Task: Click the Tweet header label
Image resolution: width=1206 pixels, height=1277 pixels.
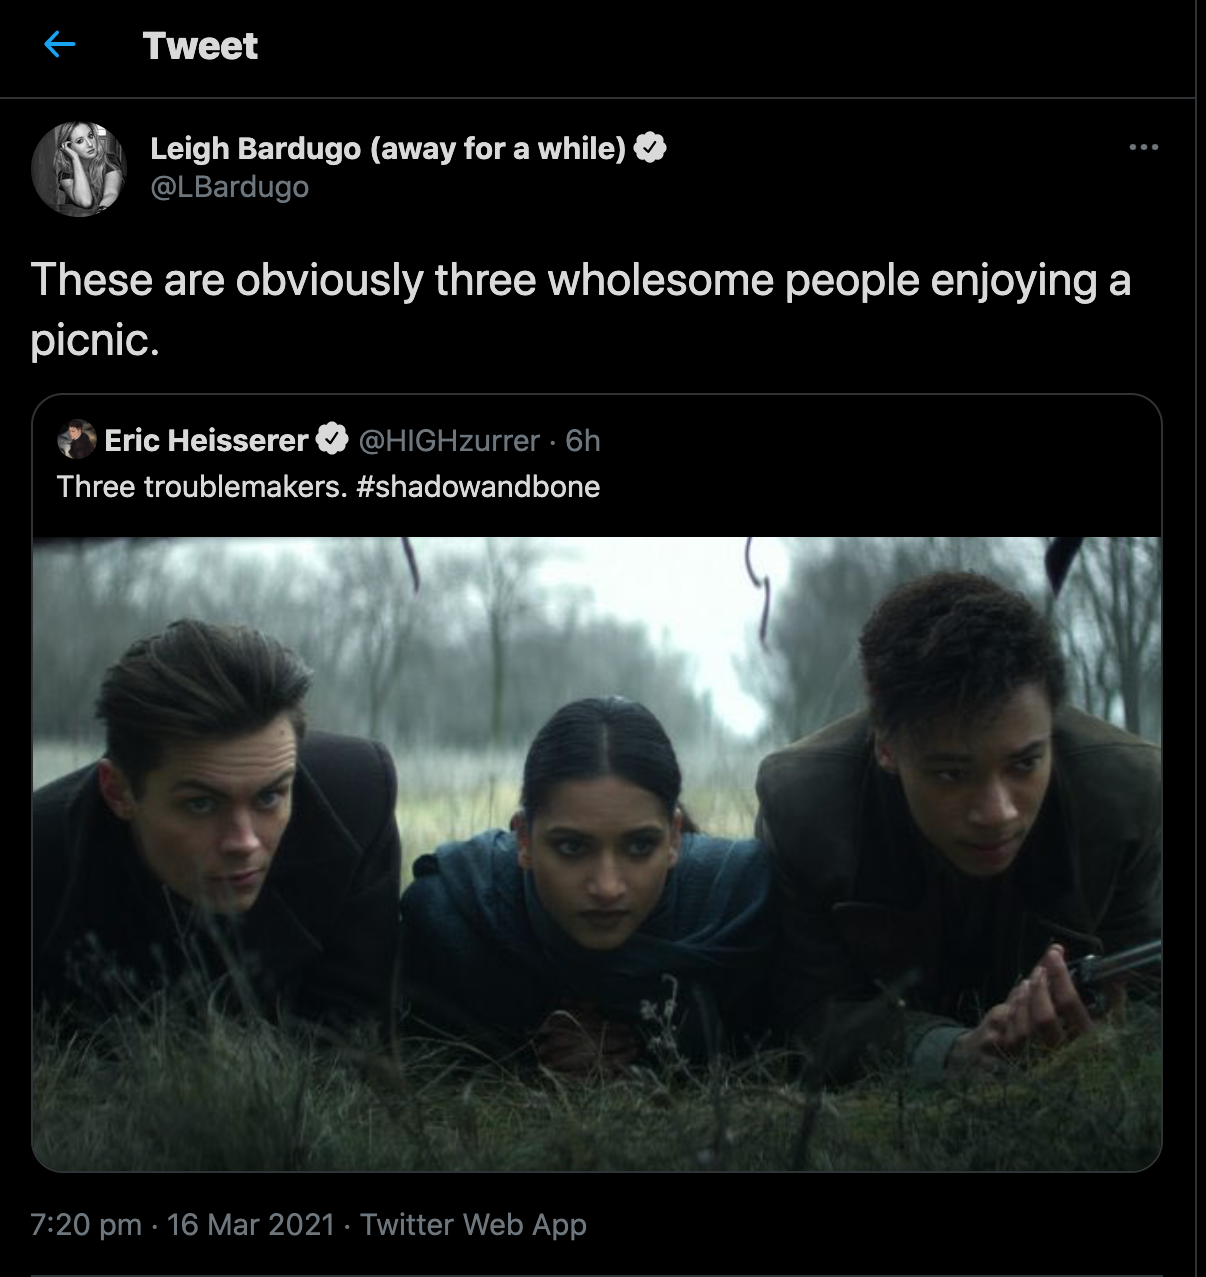Action: click(201, 45)
